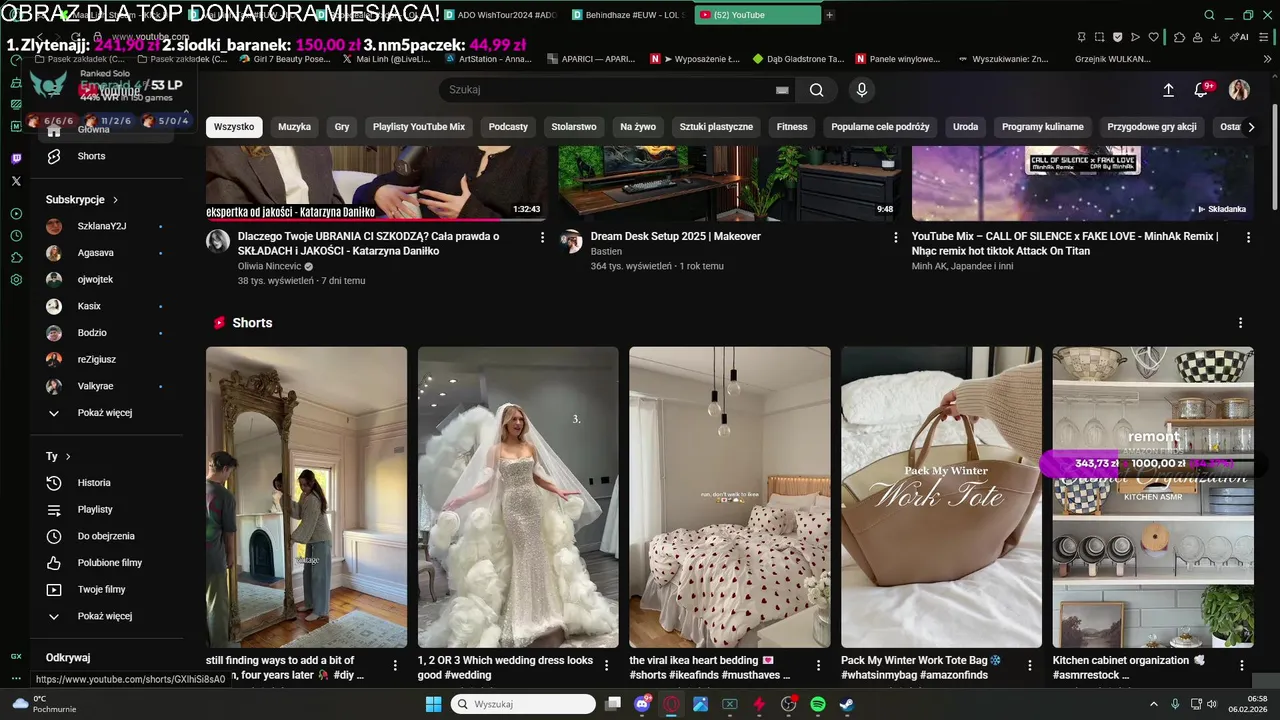The width and height of the screenshot is (1280, 720).
Task: Show hidden system tray icons chevron
Action: [1153, 704]
